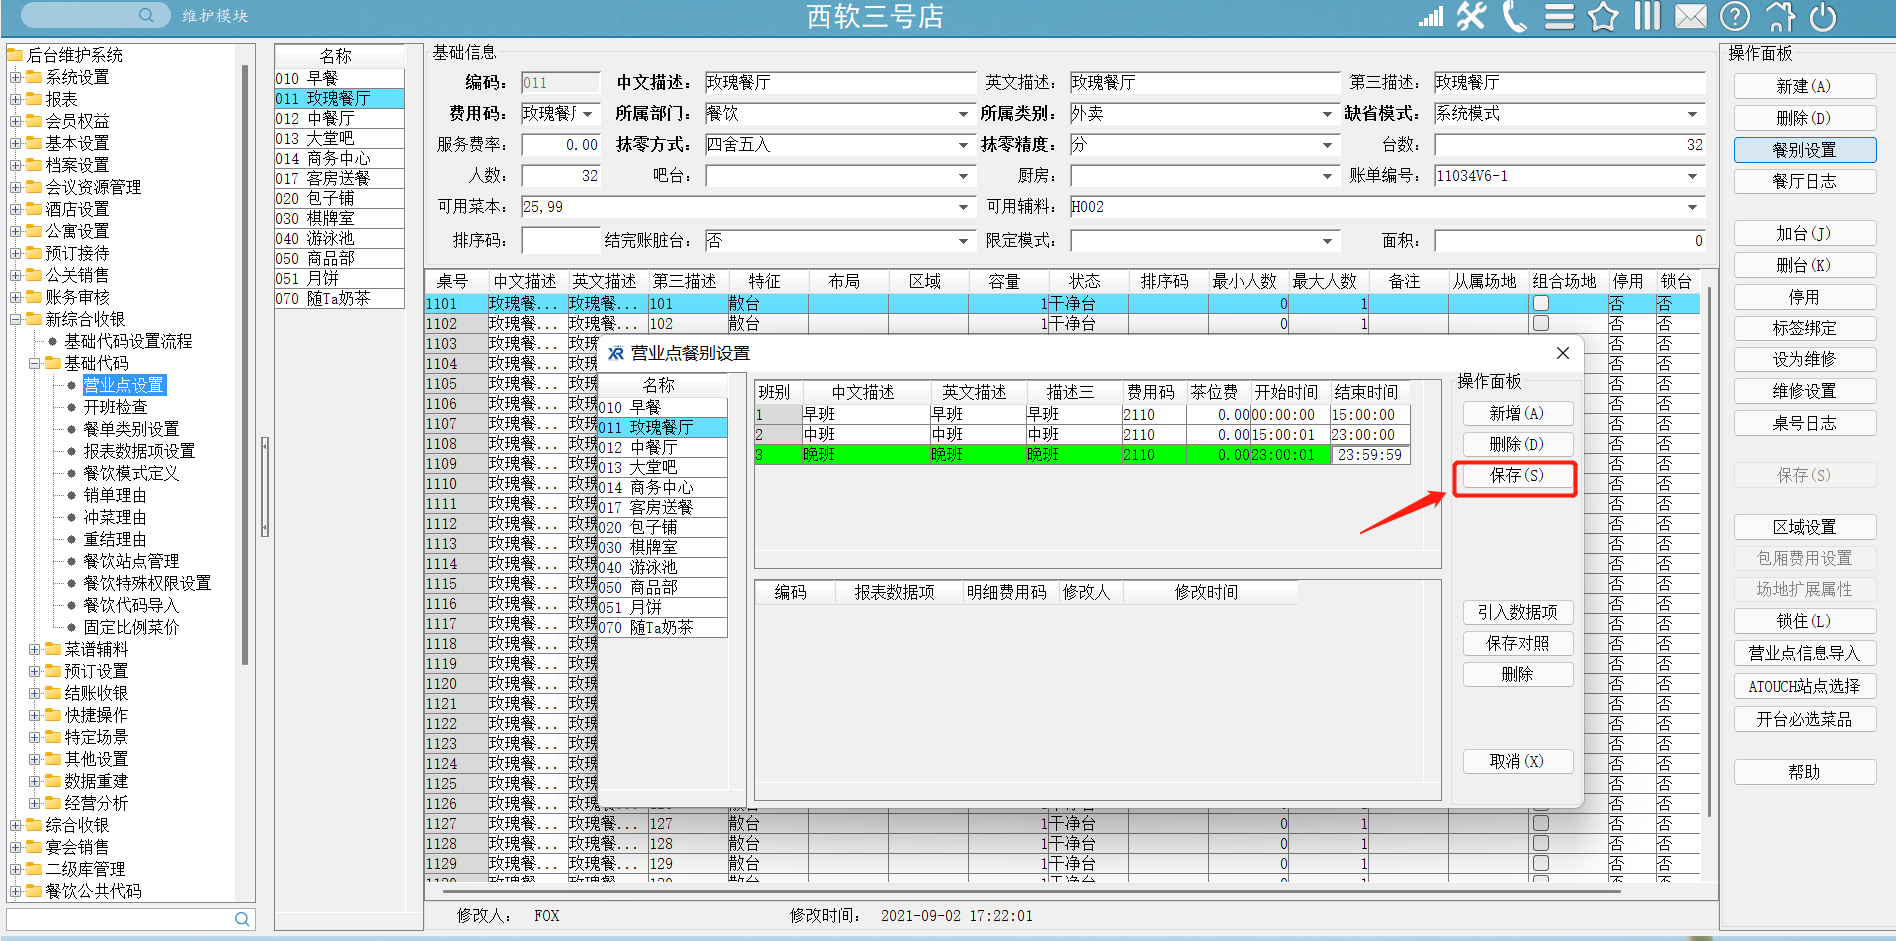Select 餐单类别设置 tree item
The image size is (1896, 941).
pyautogui.click(x=131, y=429)
